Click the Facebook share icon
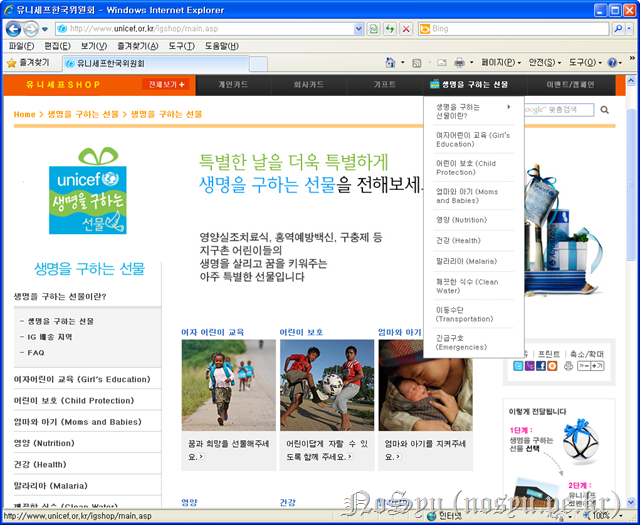Screen dimensions: 640x525 [x=541, y=366]
